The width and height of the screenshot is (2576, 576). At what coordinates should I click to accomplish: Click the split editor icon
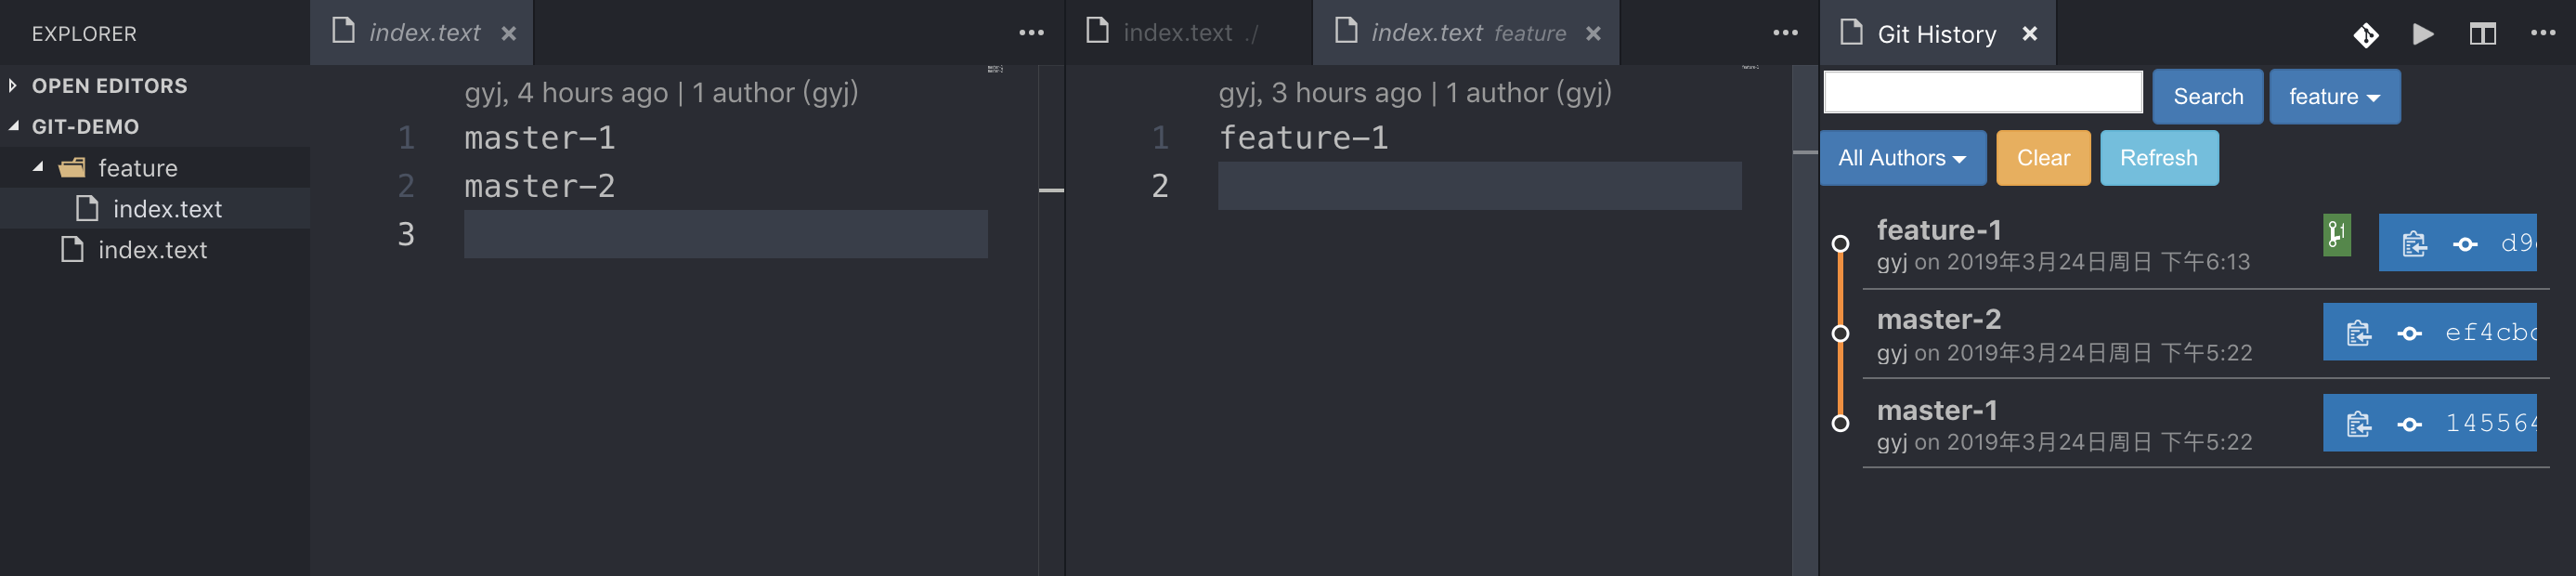[2482, 34]
